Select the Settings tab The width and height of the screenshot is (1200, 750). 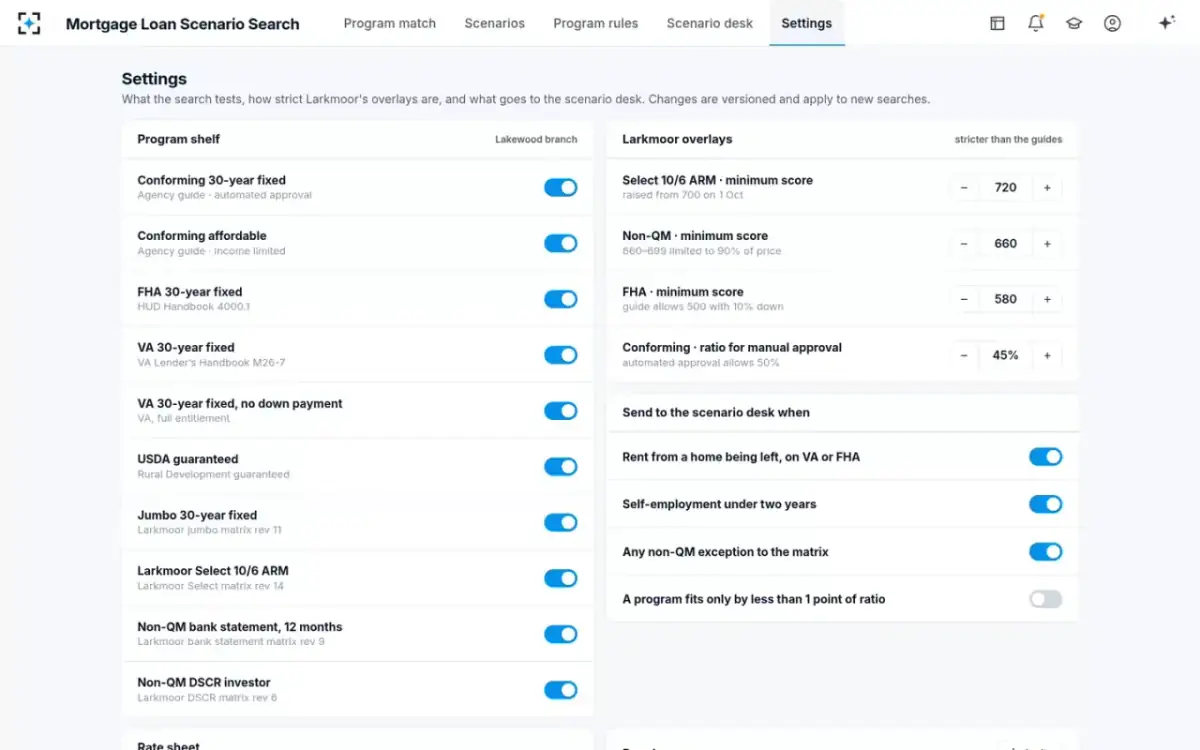[x=807, y=23]
